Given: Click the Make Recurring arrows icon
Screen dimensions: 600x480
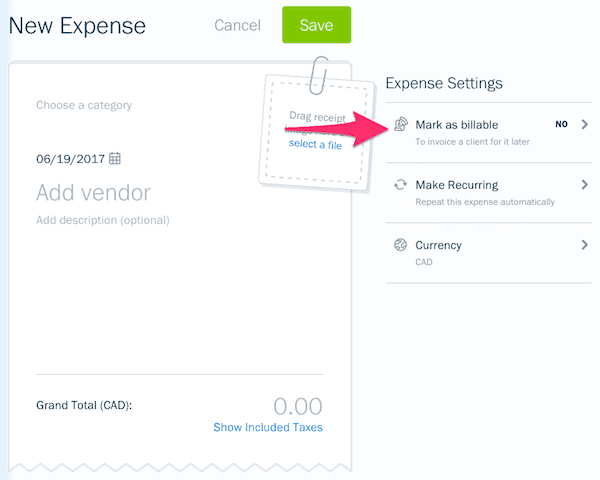Looking at the screenshot, I should tap(400, 185).
